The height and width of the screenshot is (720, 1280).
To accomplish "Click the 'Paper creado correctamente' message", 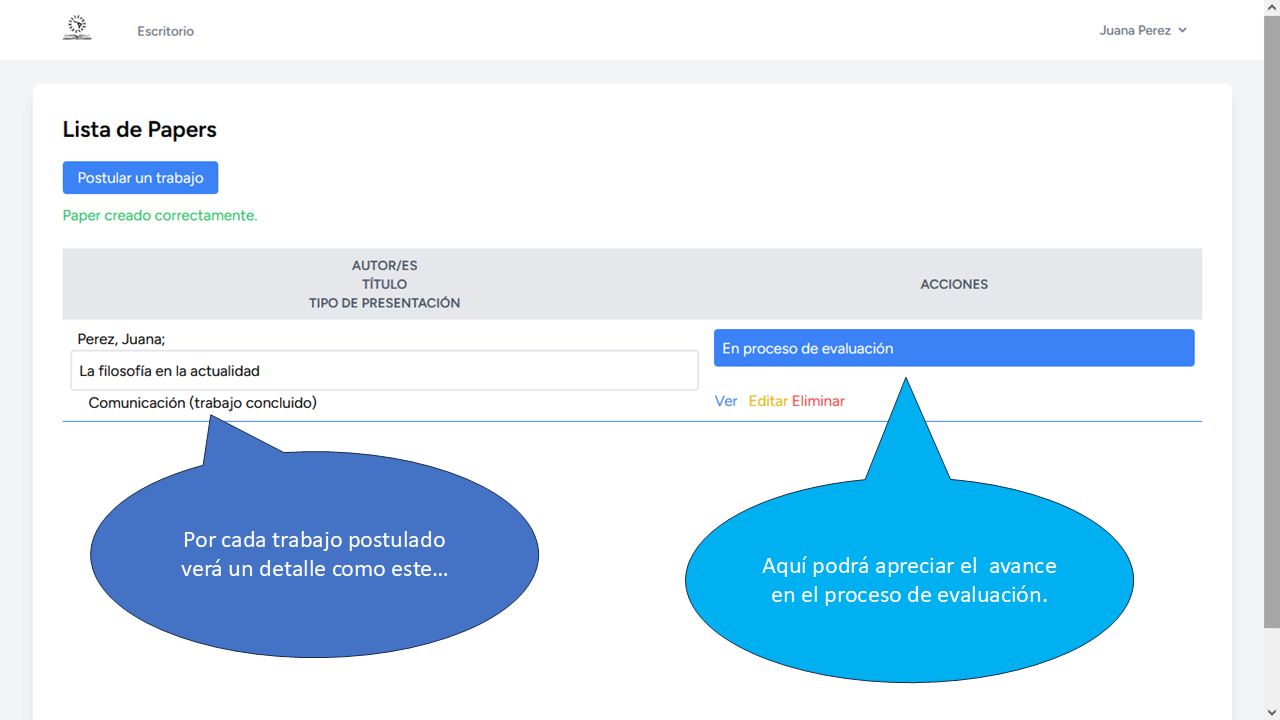I will pyautogui.click(x=160, y=215).
